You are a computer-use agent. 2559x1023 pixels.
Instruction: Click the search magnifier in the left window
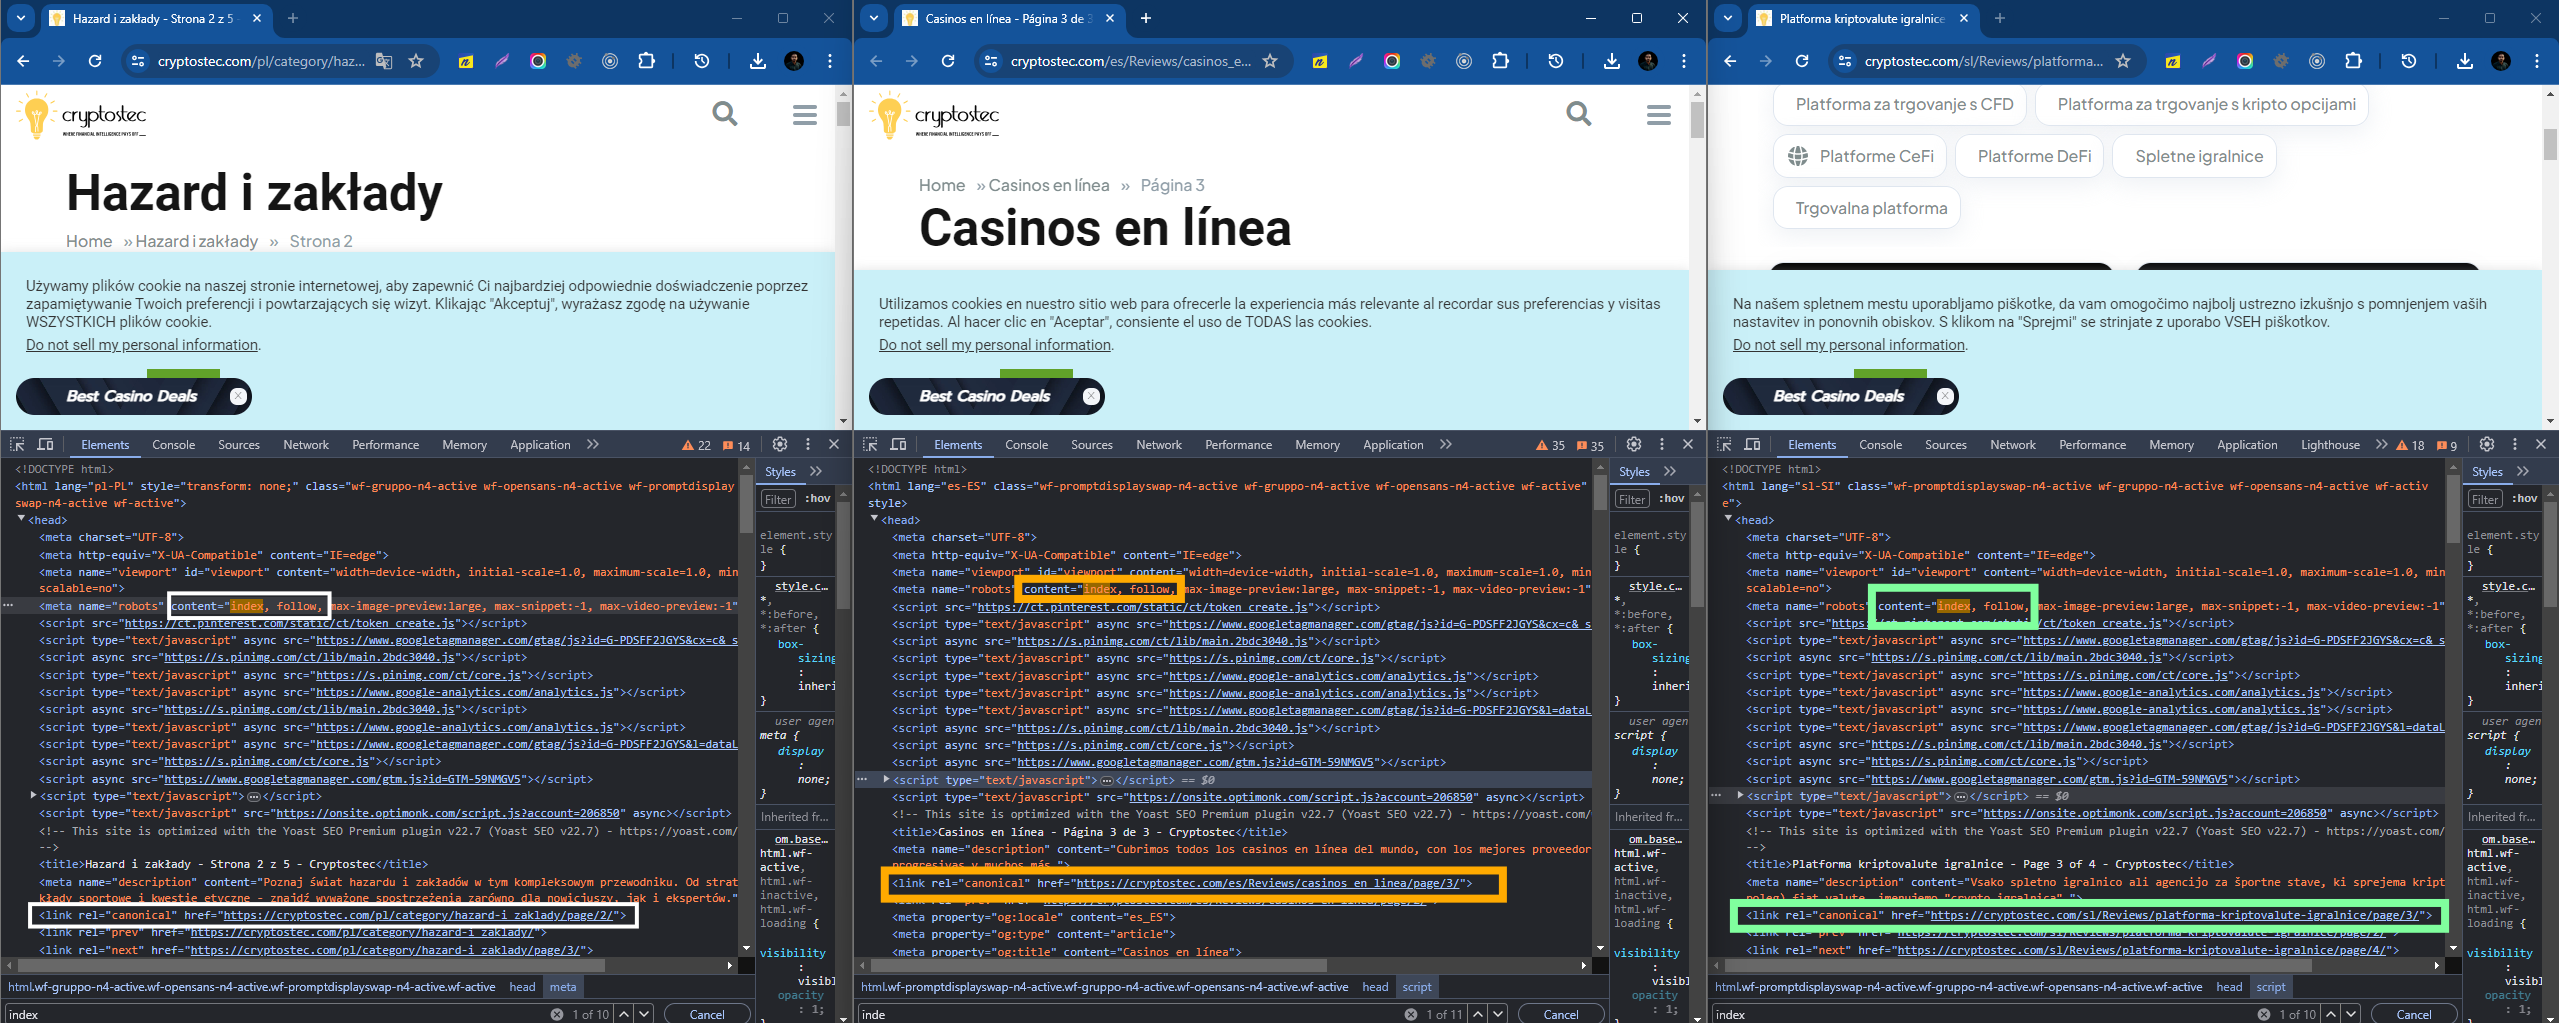pos(725,115)
